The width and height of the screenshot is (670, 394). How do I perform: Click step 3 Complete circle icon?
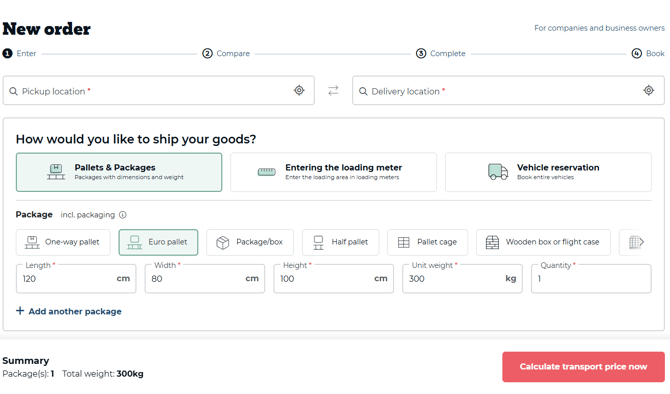click(x=421, y=53)
